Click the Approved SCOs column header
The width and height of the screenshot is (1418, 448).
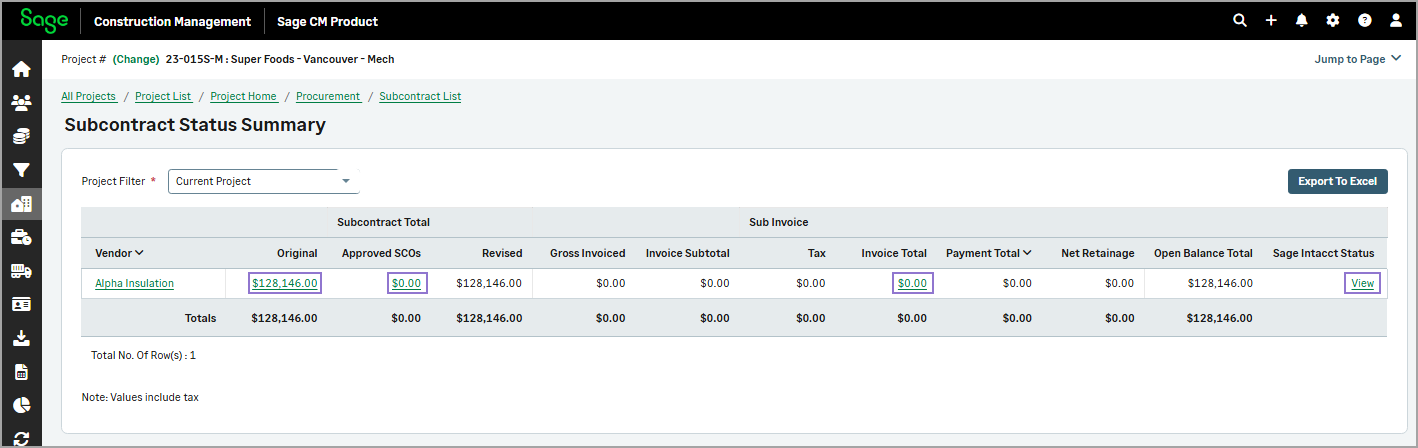click(381, 253)
